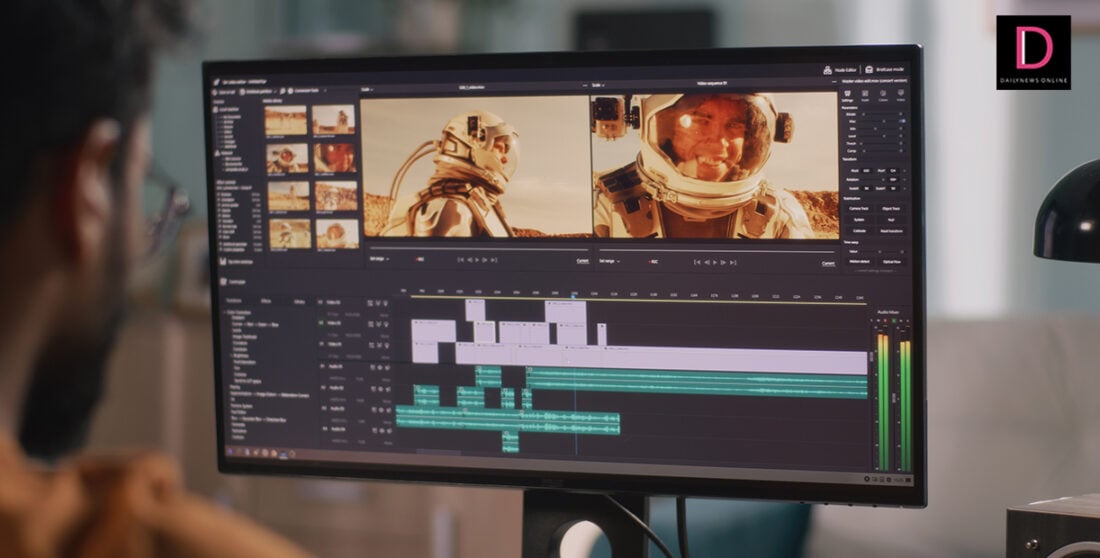The height and width of the screenshot is (558, 1100).
Task: Open the Set range dropdown under right viewer
Action: click(x=610, y=261)
